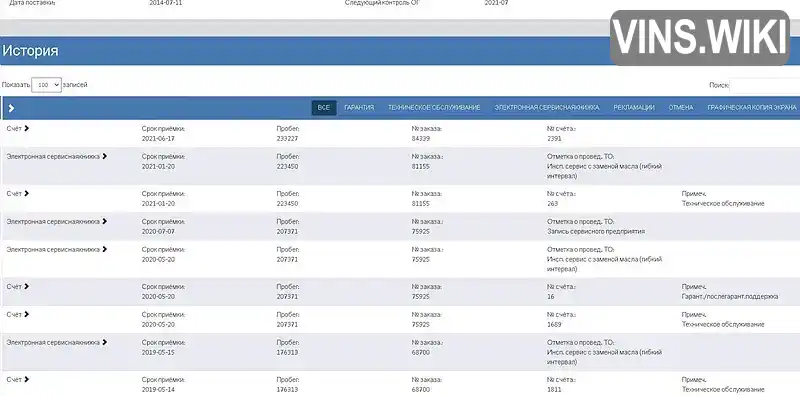800x396 pixels.
Task: Click the Показать label
Action: click(16, 85)
